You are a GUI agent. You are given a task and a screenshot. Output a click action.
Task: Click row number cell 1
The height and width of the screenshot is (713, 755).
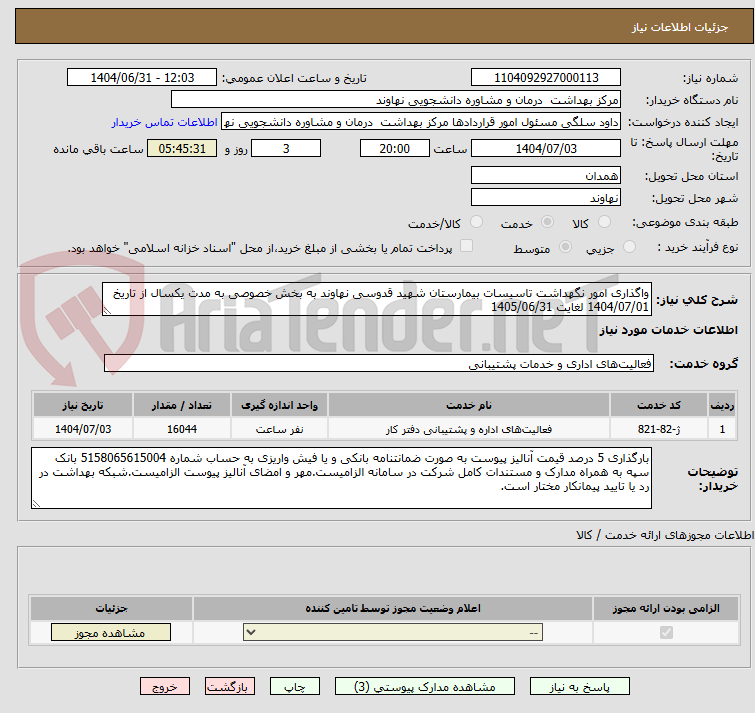pos(722,428)
